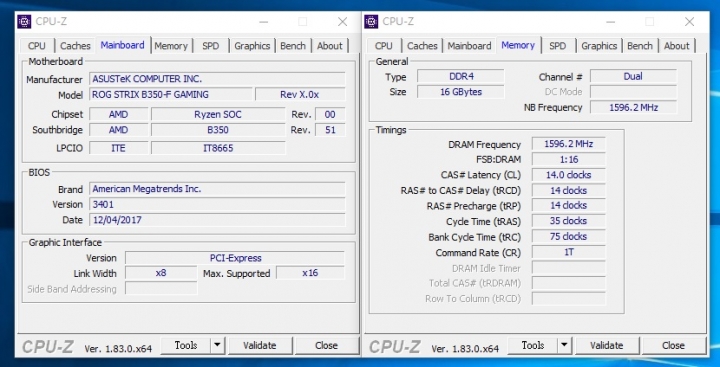
Task: Click the Model value ROG STRIX B350-F GAMING
Action: (171, 95)
